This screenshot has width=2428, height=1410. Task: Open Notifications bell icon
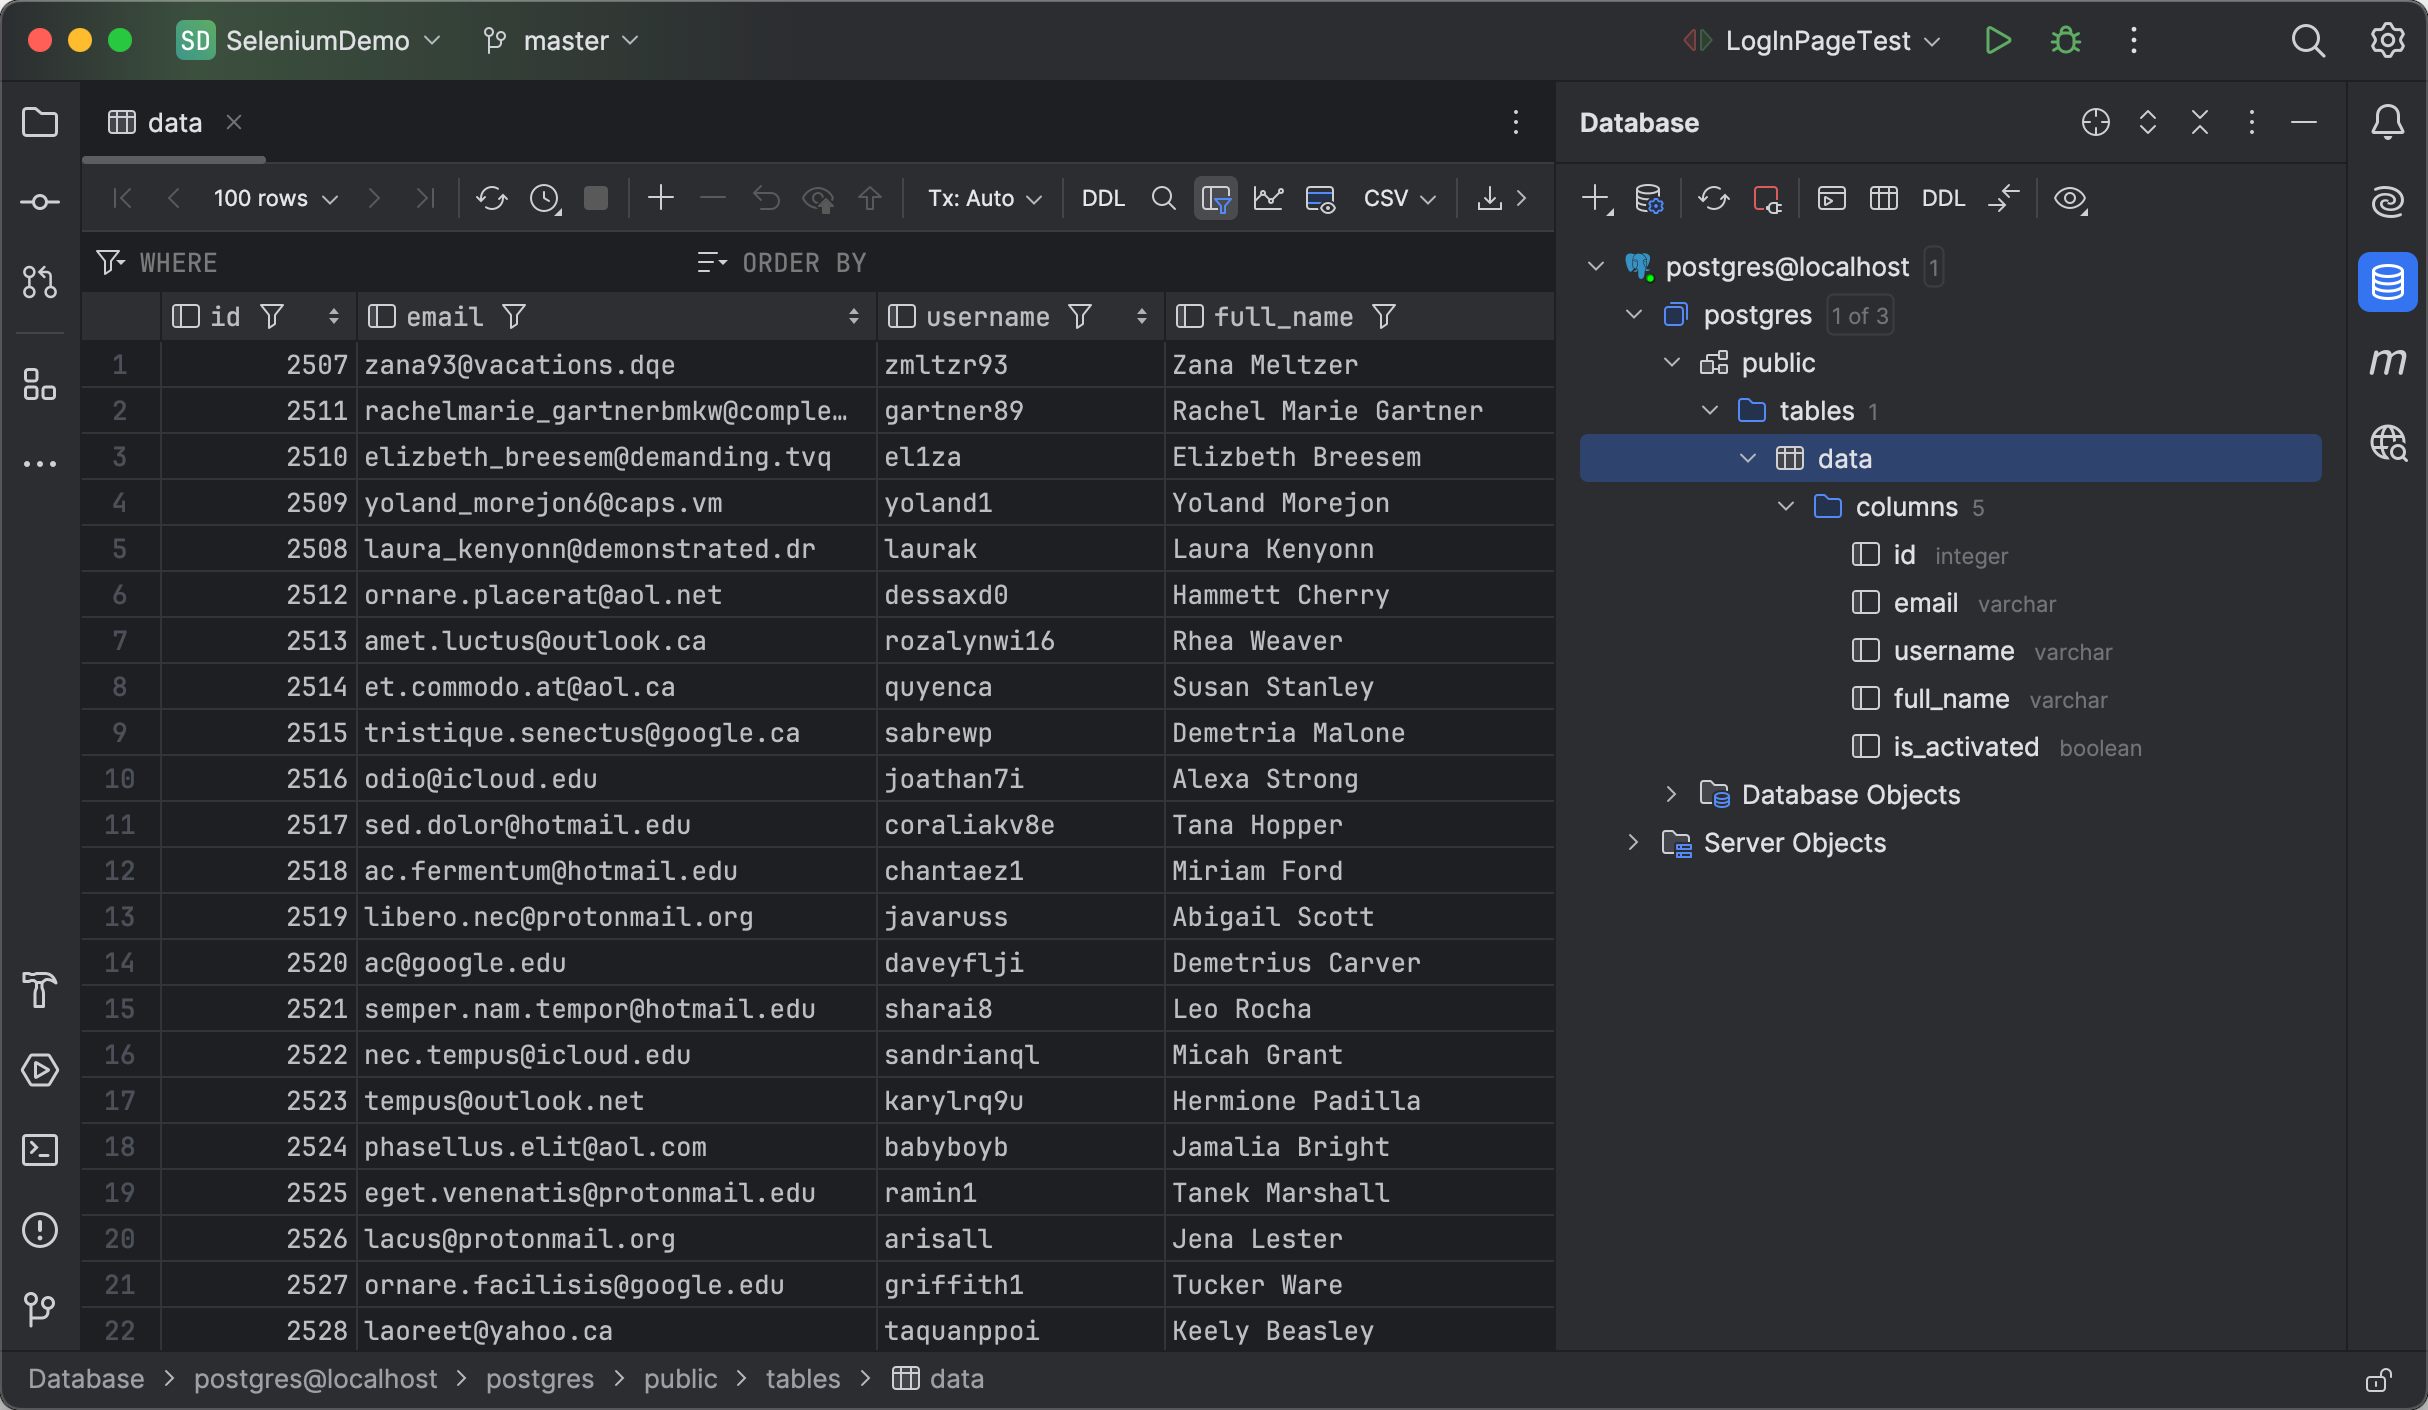pyautogui.click(x=2388, y=123)
